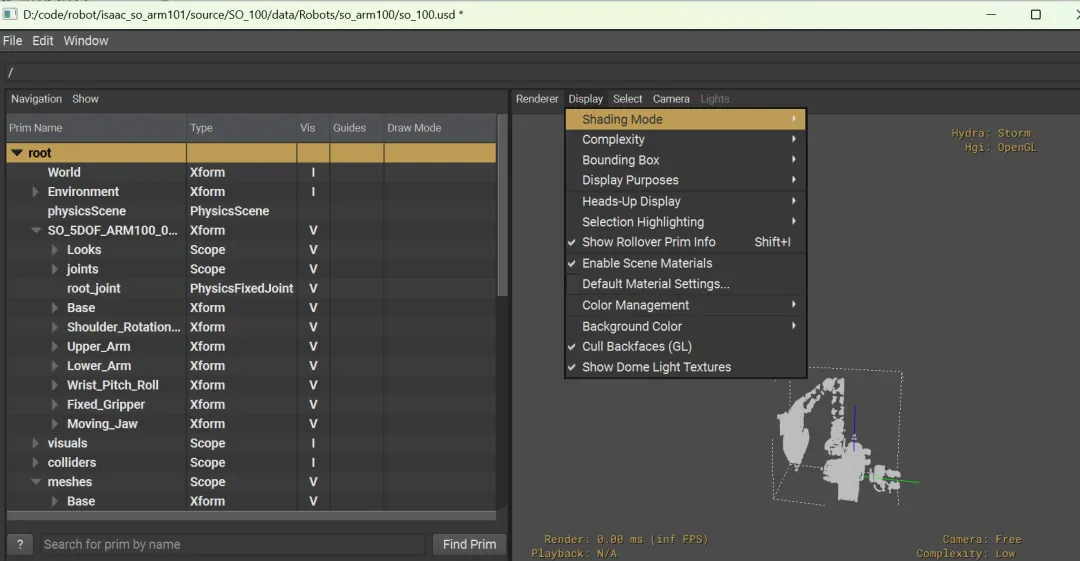Expand the Looks scope
1080x561 pixels.
54,249
